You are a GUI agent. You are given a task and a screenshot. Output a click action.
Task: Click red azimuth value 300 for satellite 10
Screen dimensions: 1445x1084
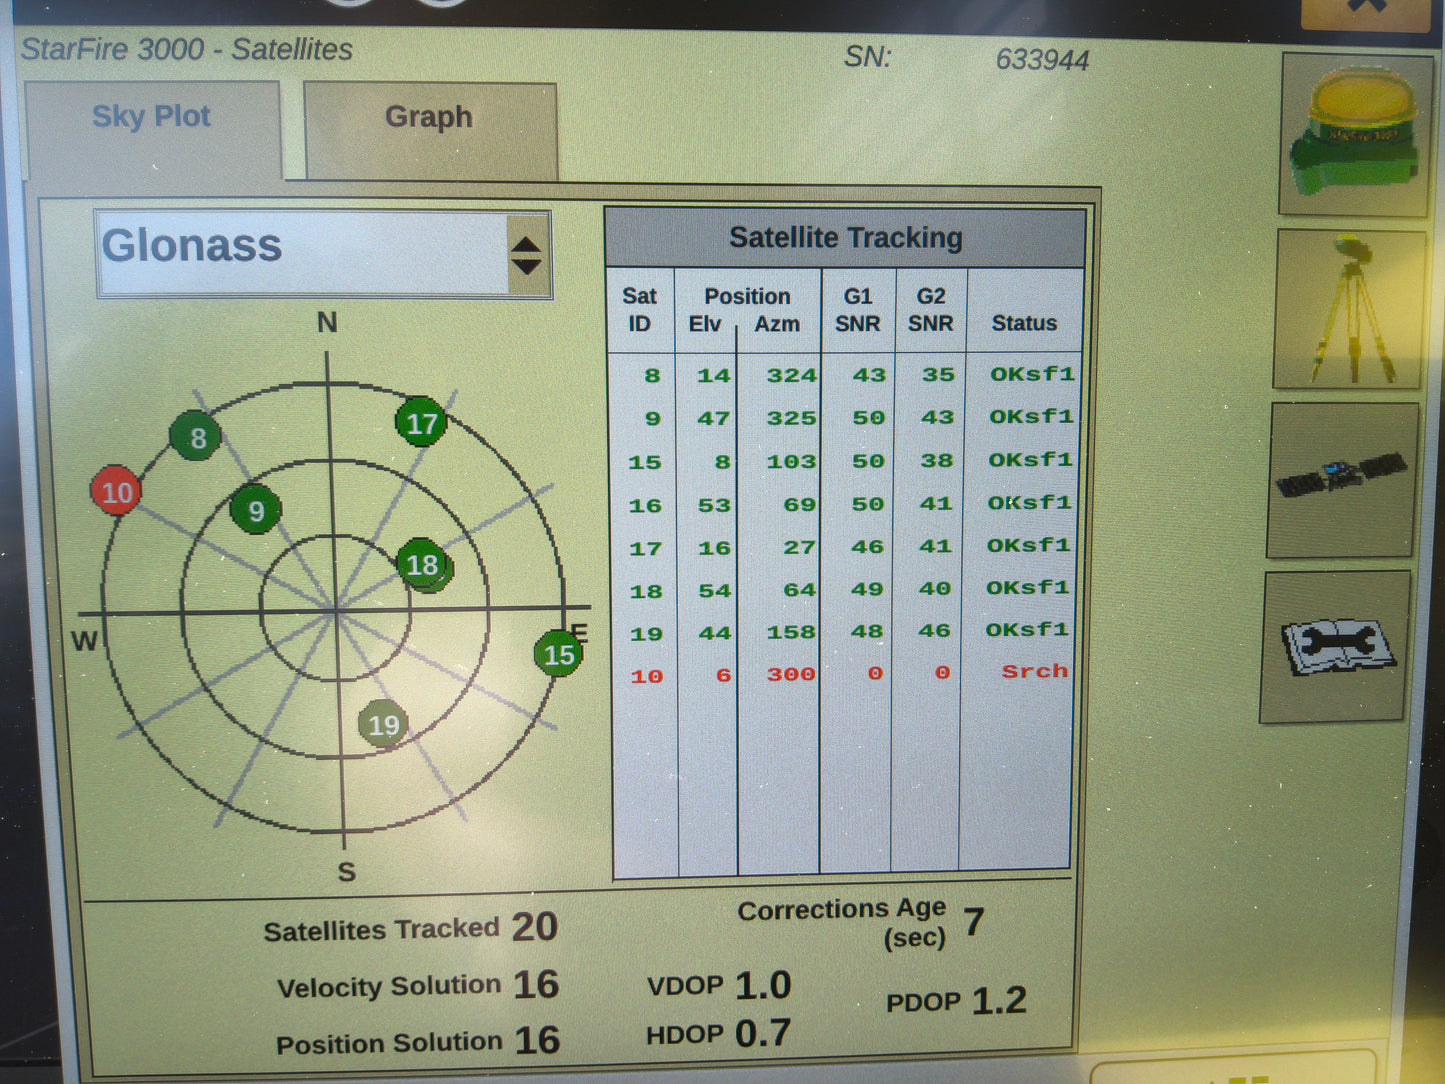[x=791, y=675]
